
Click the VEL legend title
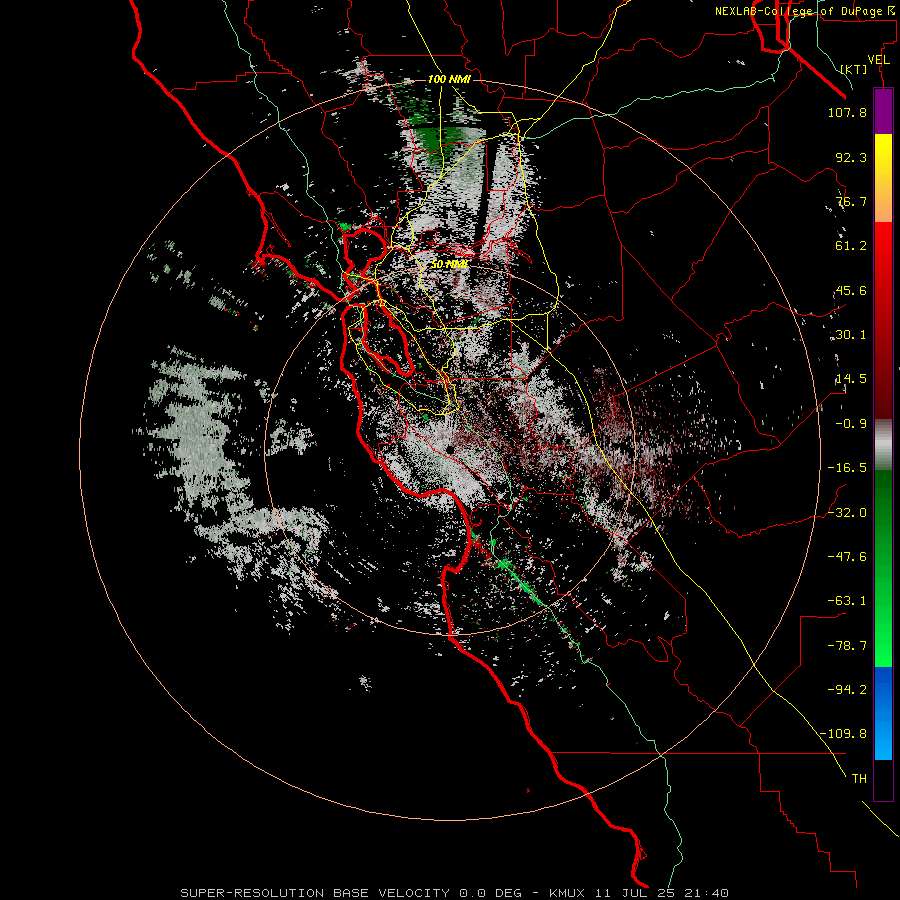[x=879, y=59]
